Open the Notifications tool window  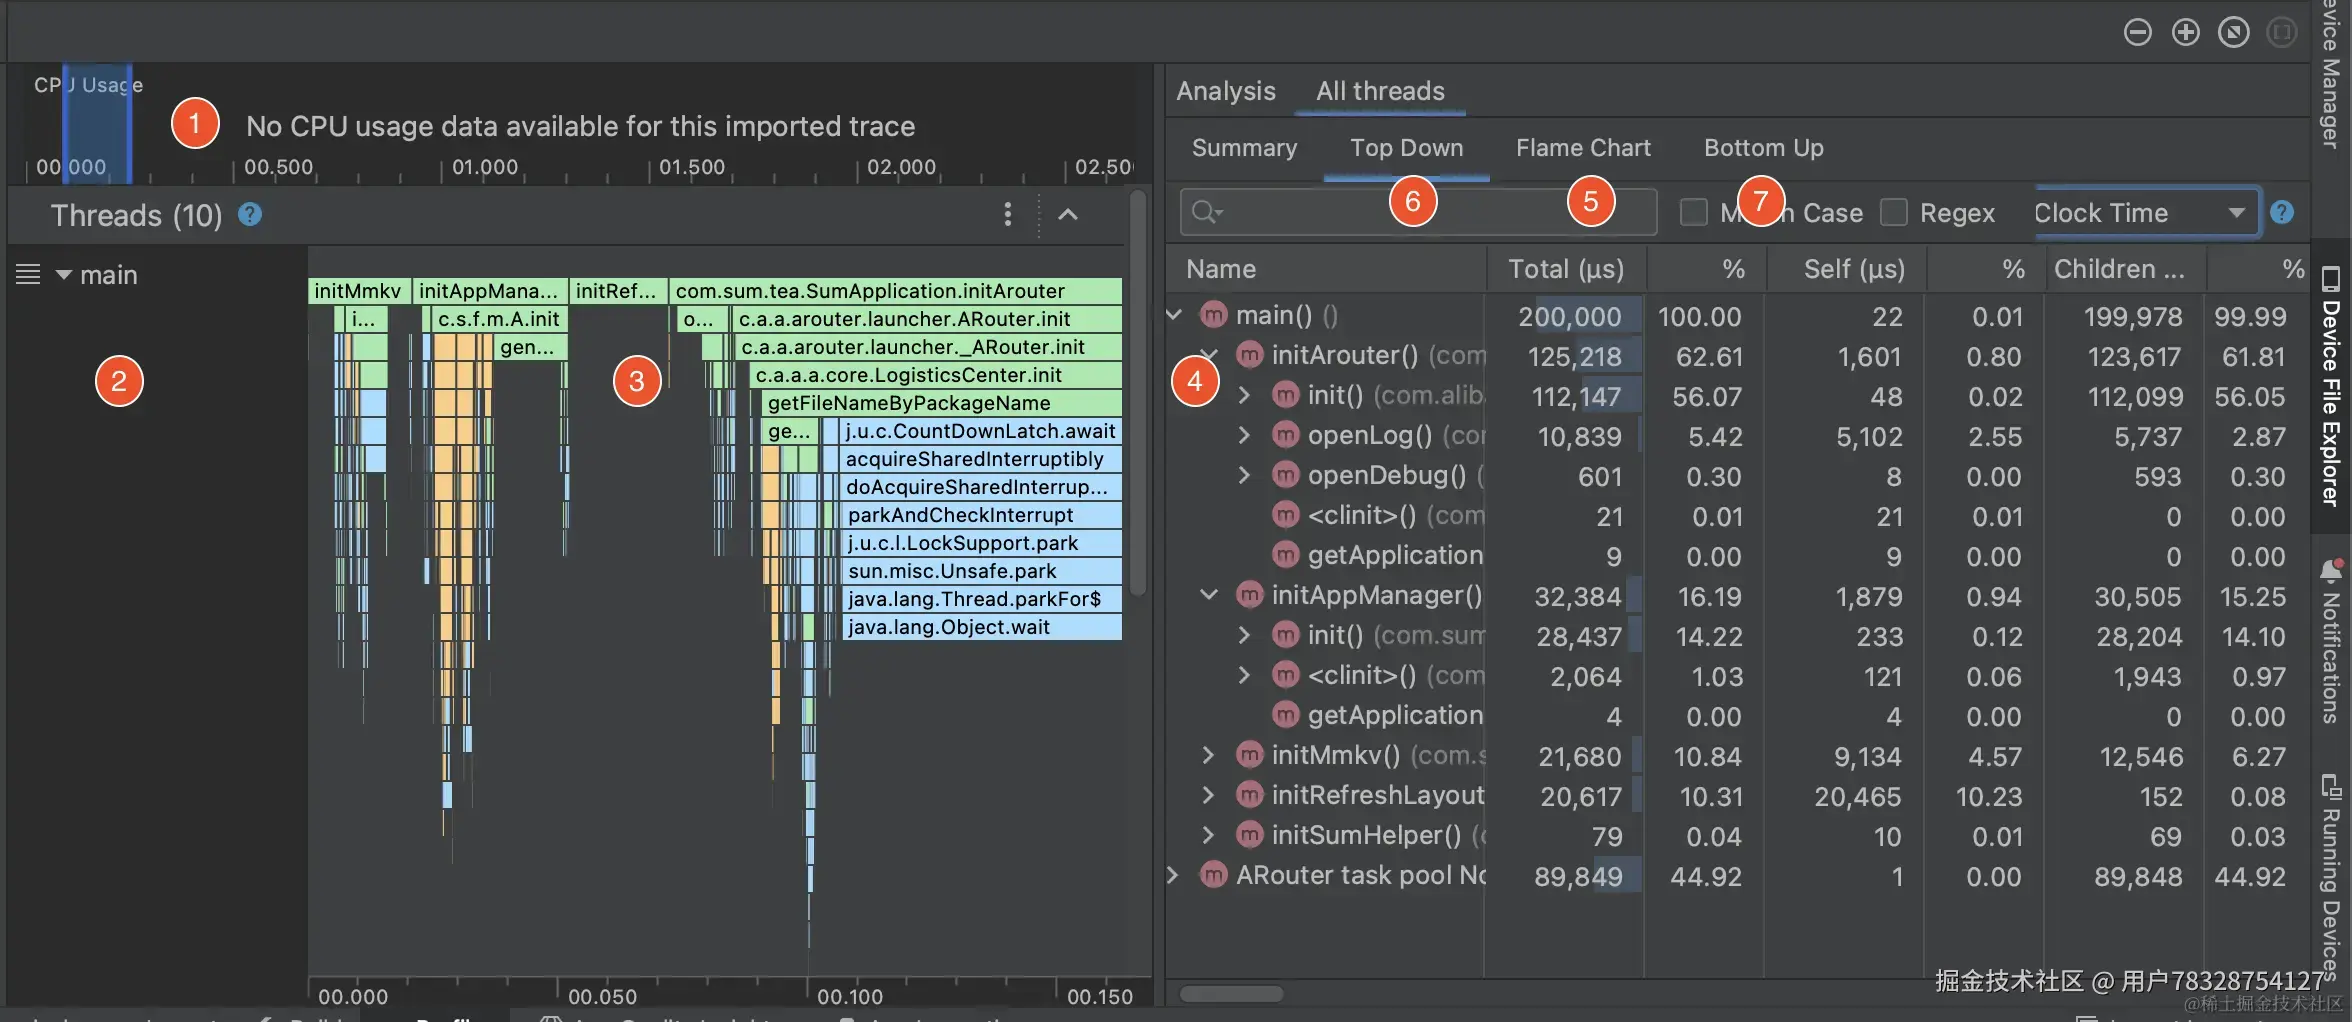pos(2331,640)
